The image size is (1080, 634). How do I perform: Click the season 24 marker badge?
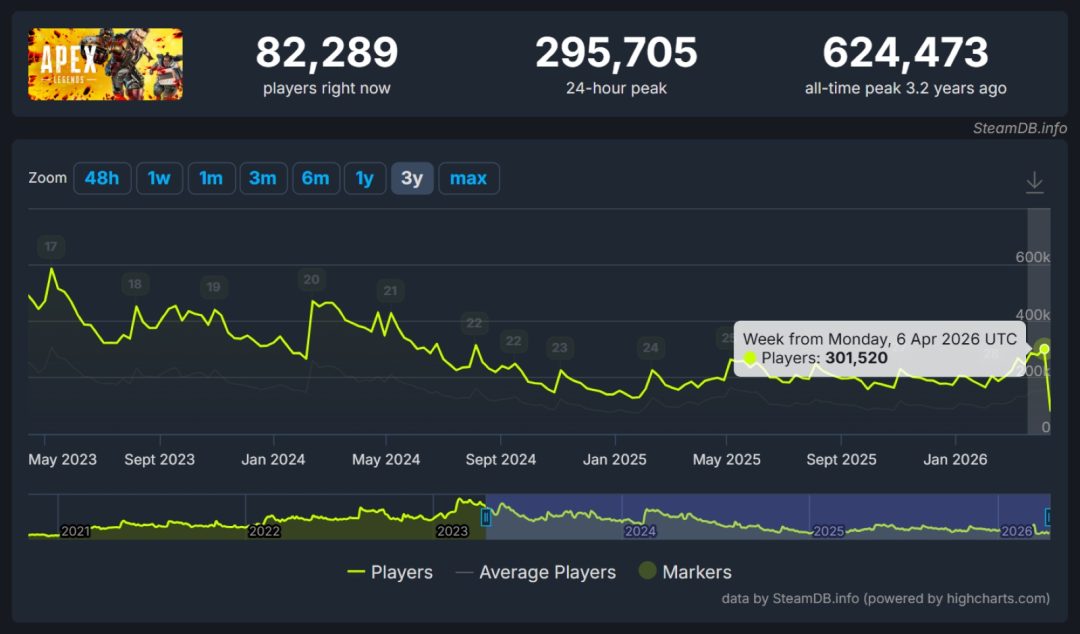pyautogui.click(x=651, y=348)
